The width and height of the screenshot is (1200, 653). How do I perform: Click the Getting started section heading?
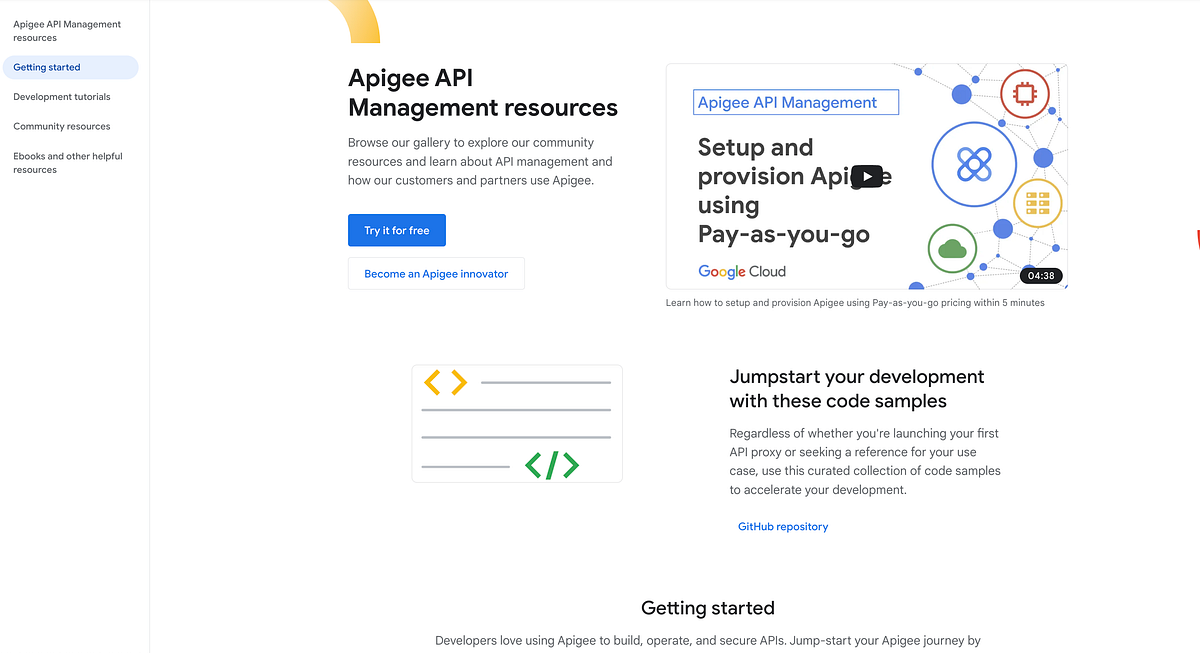(x=708, y=608)
